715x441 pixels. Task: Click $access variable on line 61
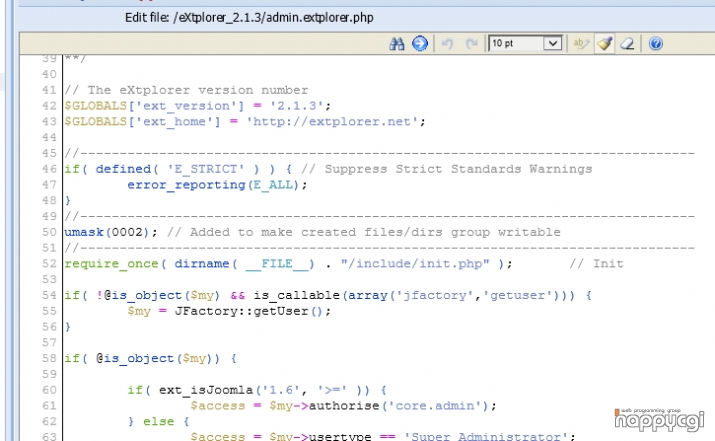218,405
